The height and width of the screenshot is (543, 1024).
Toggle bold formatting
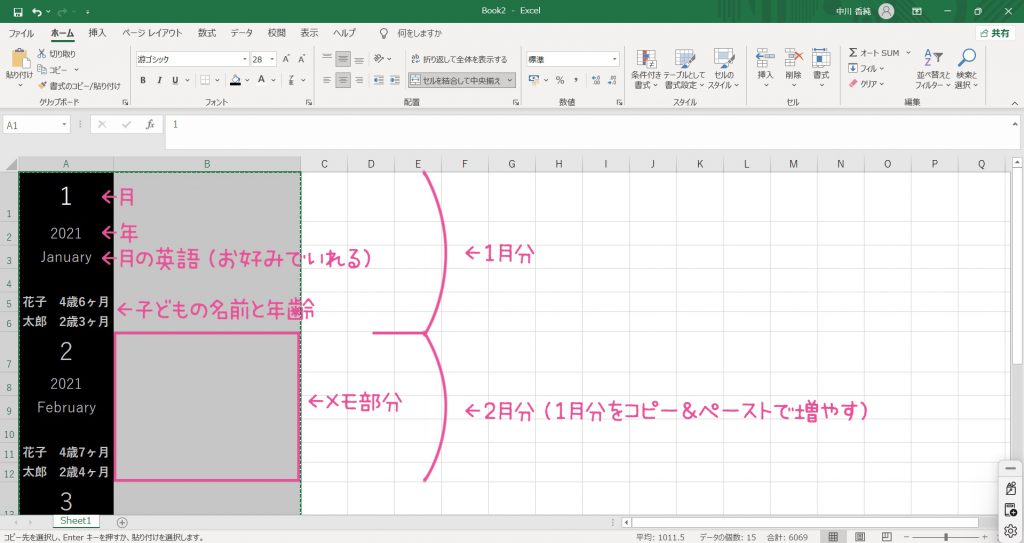pos(143,80)
